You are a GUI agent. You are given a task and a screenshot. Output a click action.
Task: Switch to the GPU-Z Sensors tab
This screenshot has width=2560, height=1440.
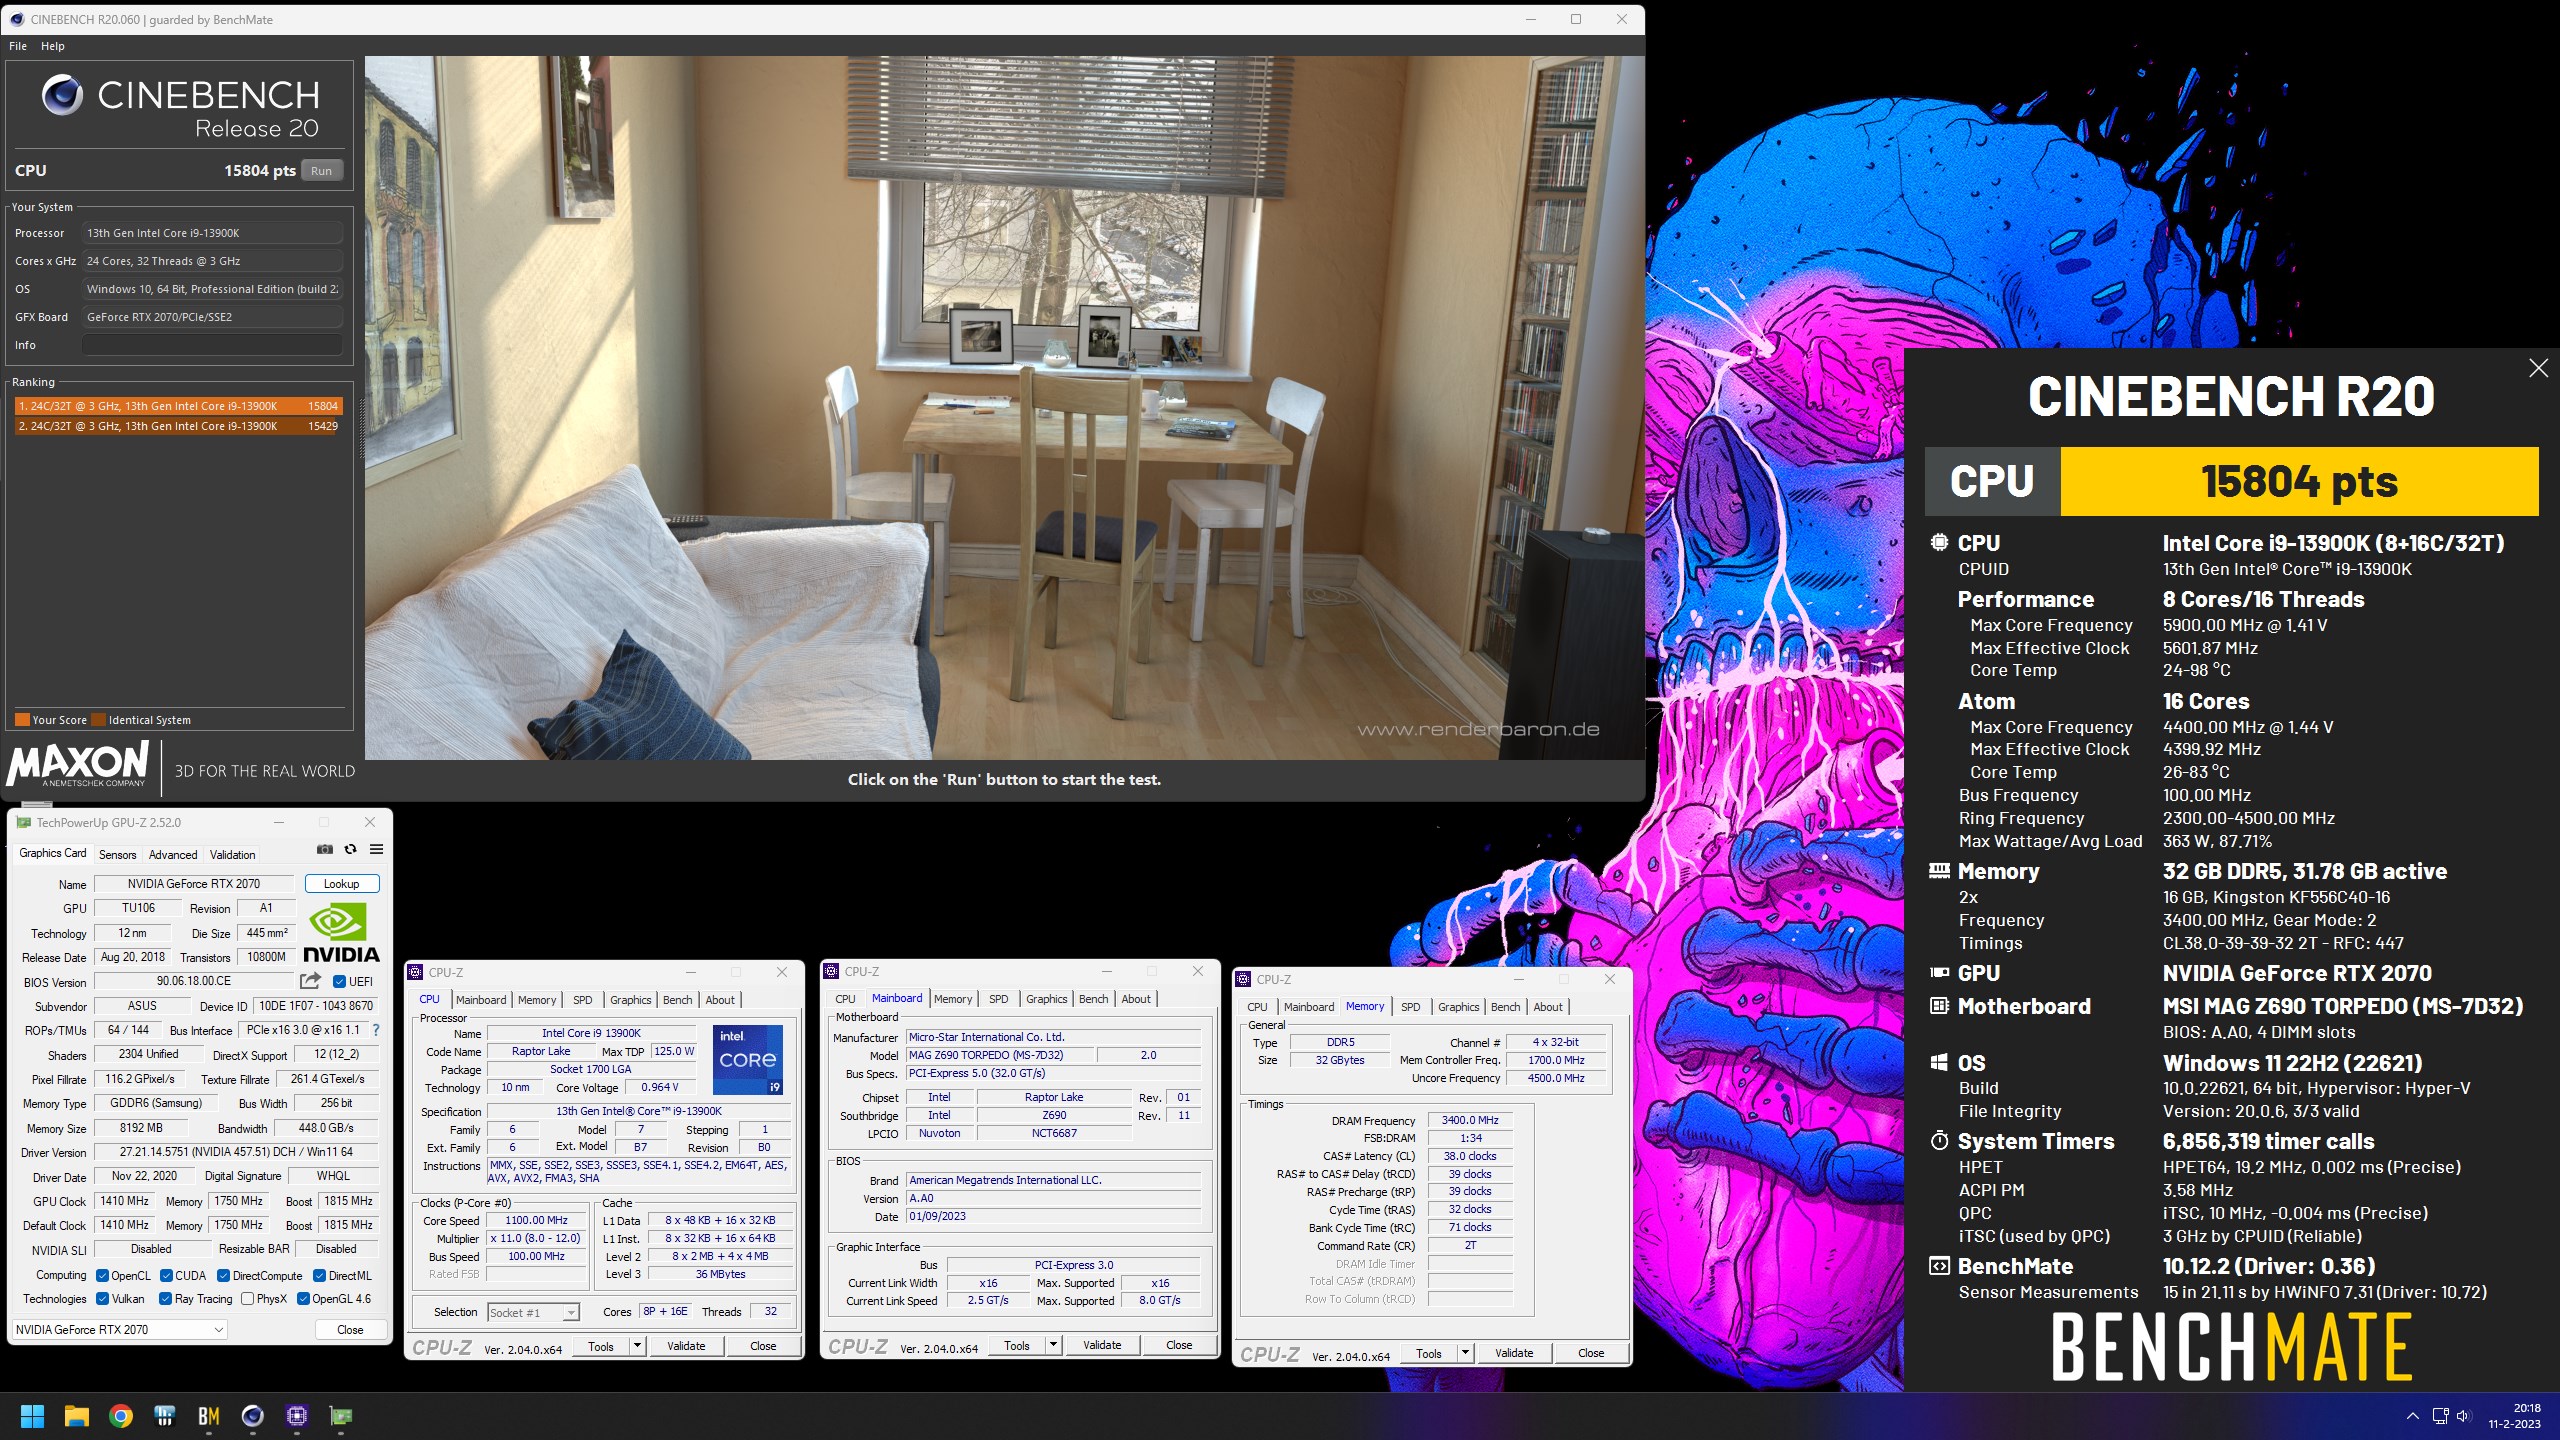coord(118,854)
